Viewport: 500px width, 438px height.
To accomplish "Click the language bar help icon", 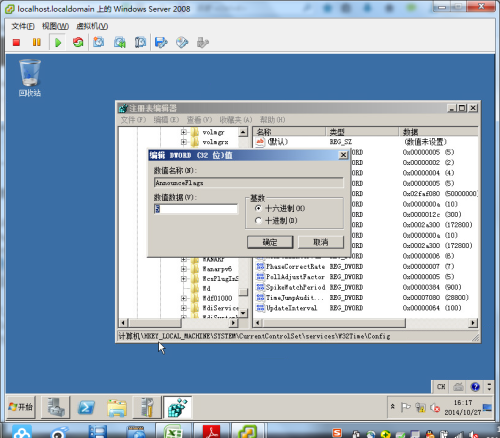I will point(475,387).
